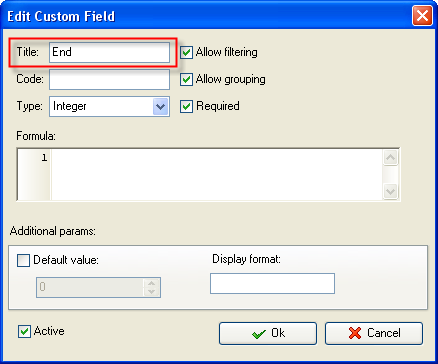Viewport: 438px width, 364px height.
Task: Toggle the Allow filtering checkbox
Action: click(x=186, y=53)
